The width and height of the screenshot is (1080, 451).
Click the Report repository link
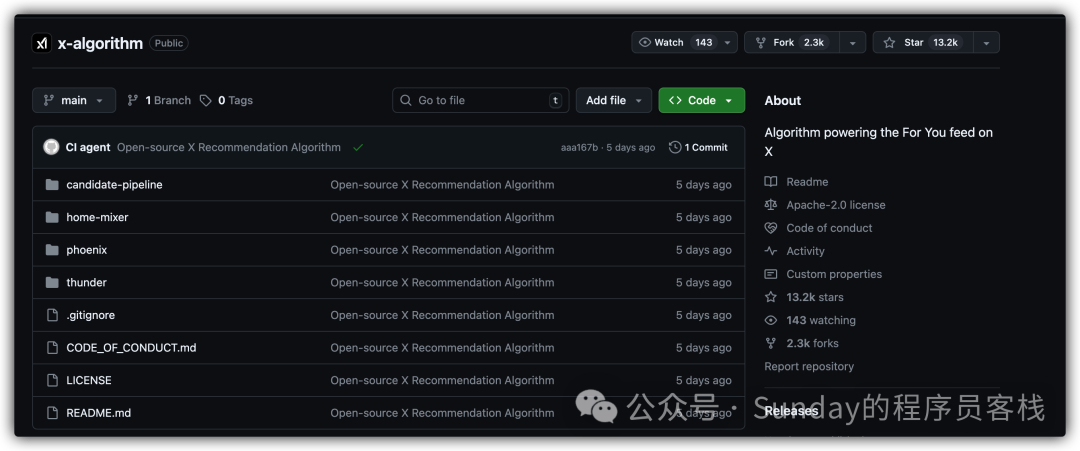click(809, 366)
